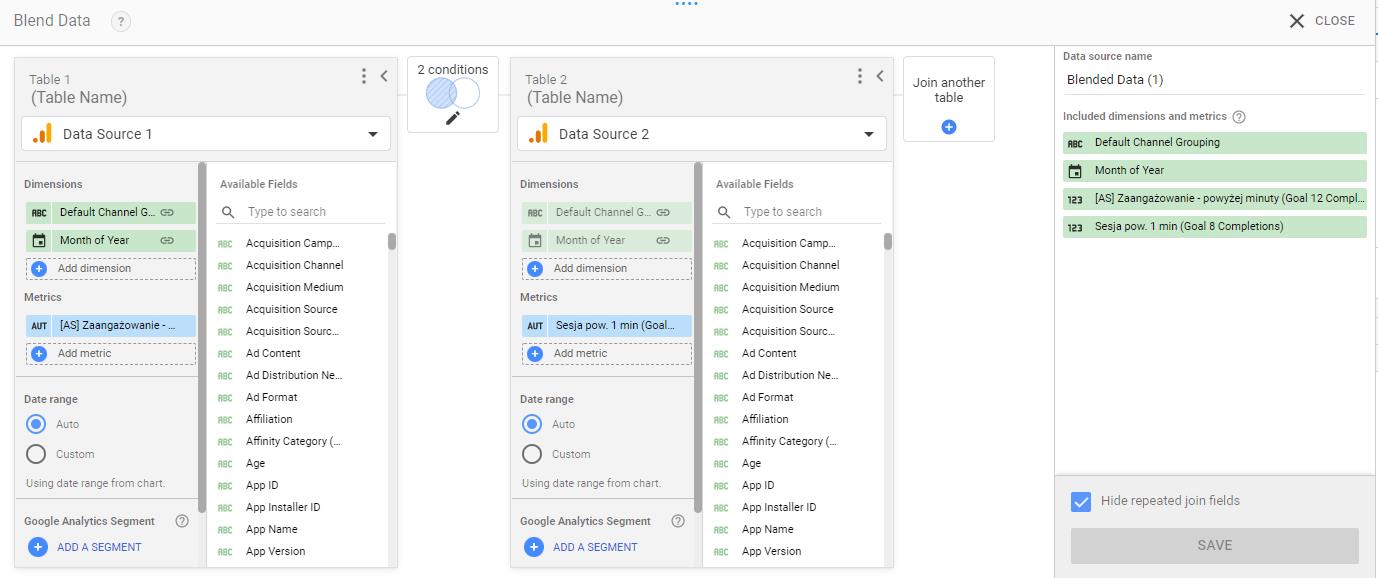
Task: Select Custom date range in Table 2
Action: [x=533, y=454]
